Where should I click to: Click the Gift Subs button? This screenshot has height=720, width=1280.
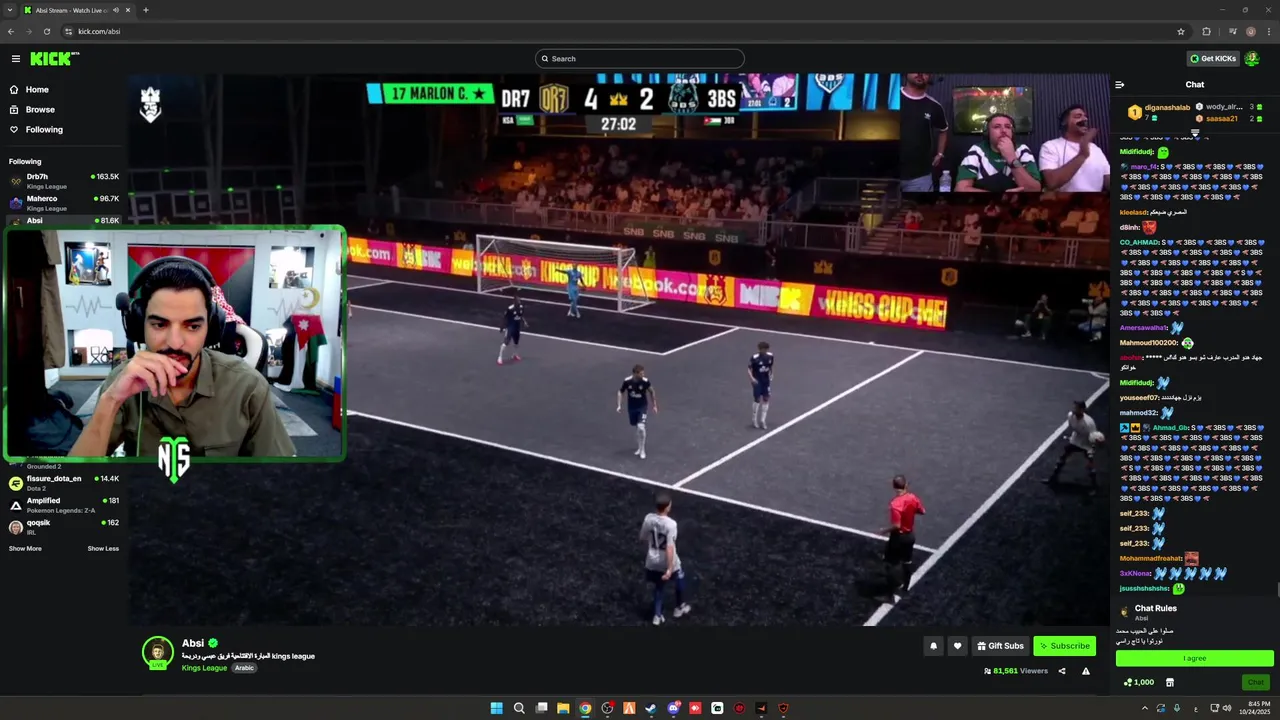(1000, 646)
